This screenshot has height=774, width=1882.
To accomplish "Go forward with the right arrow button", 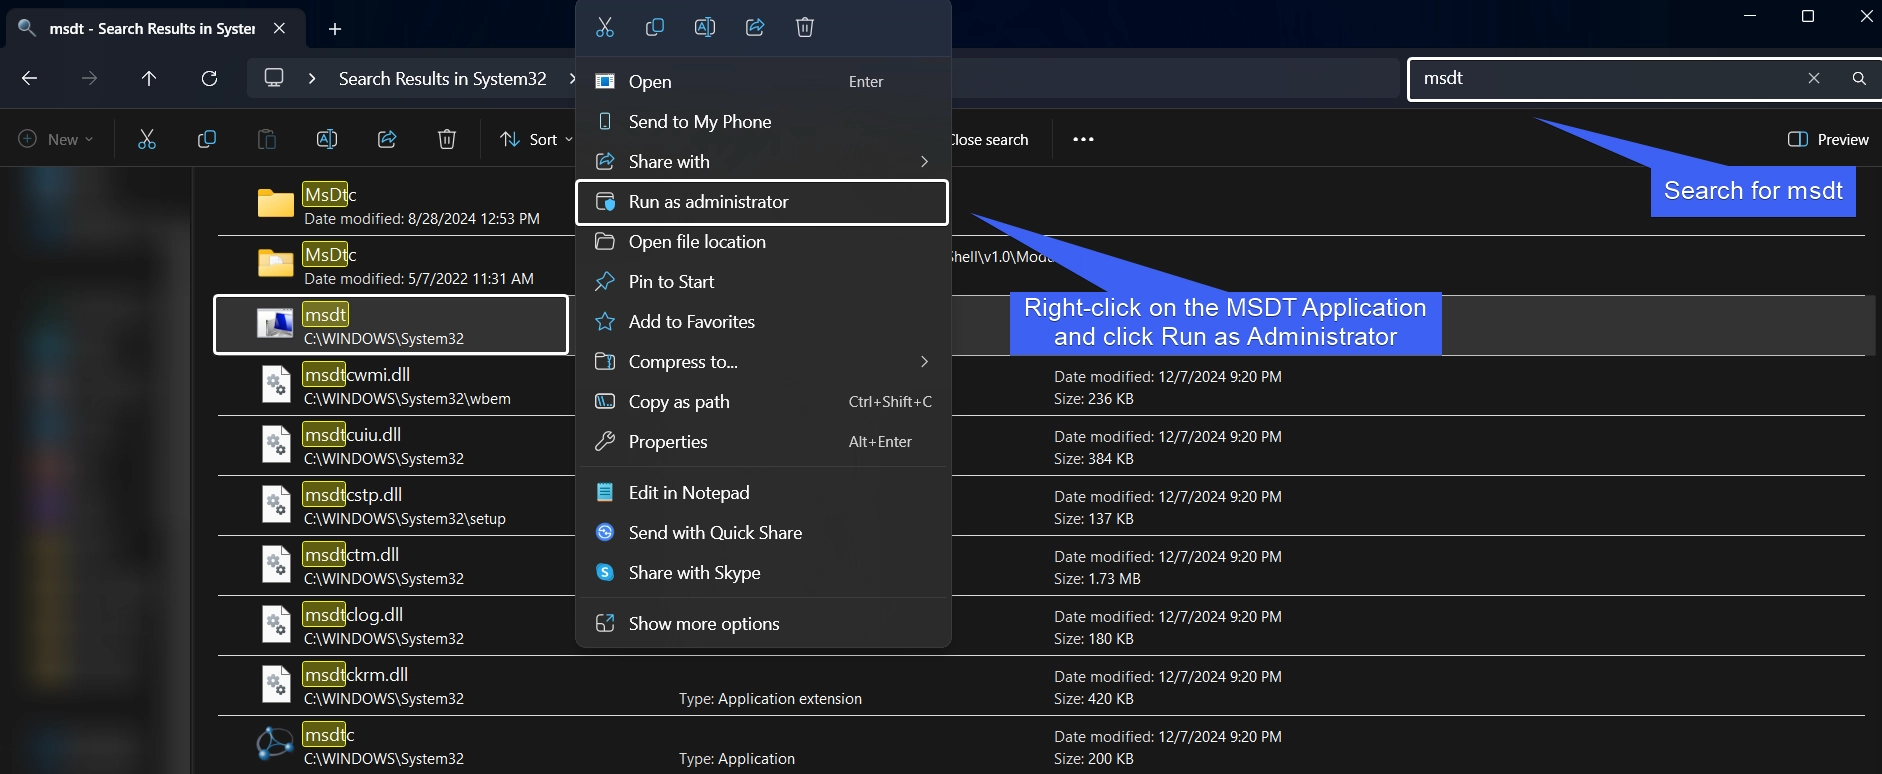I will coord(89,78).
